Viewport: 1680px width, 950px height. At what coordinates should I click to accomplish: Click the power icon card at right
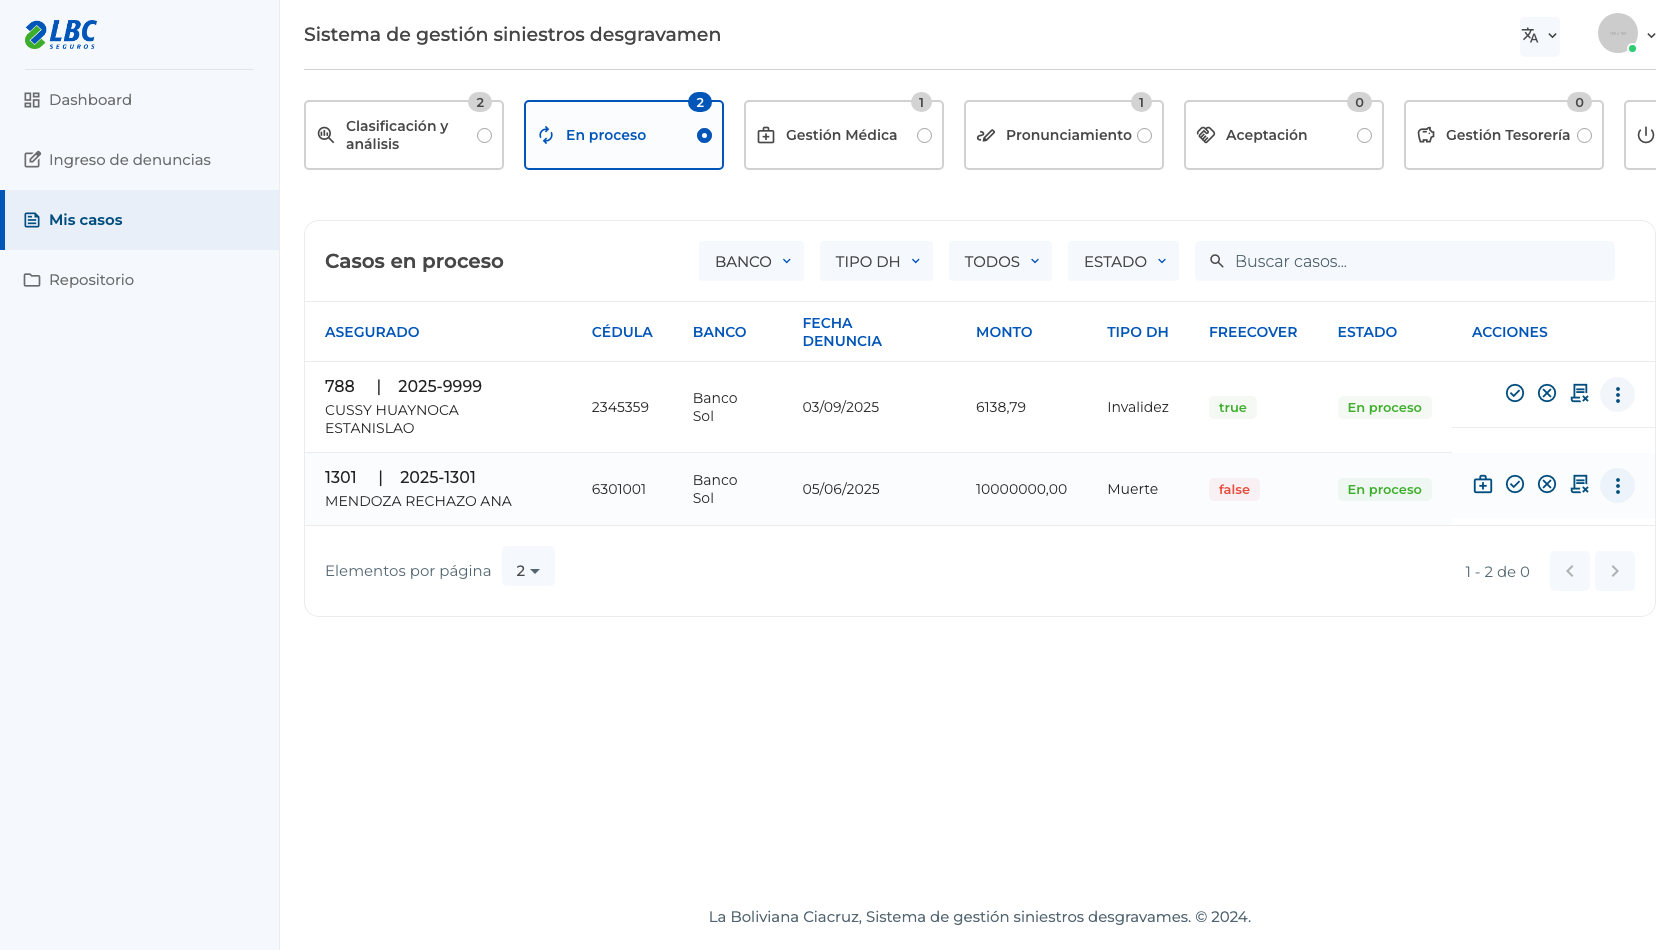[1645, 135]
